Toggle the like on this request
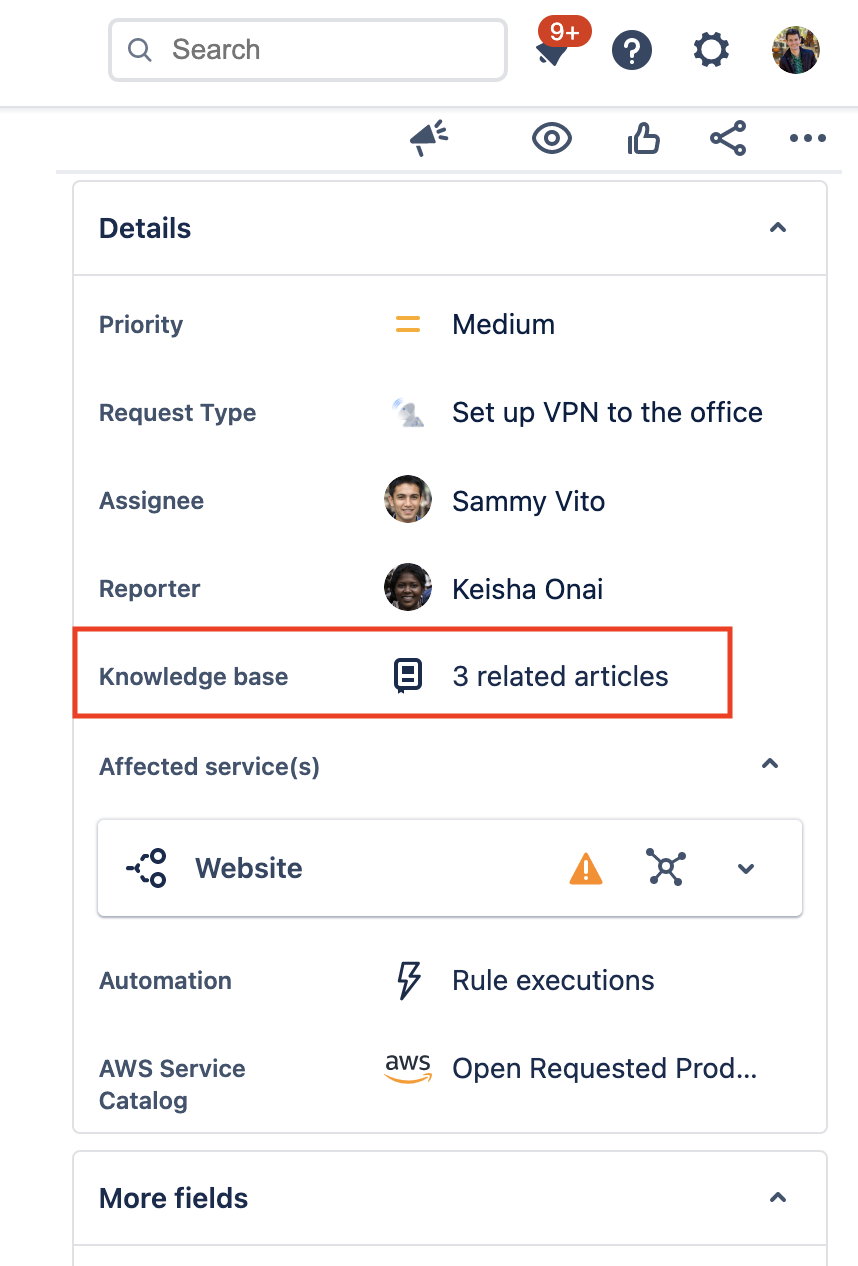The height and width of the screenshot is (1266, 858). (643, 139)
